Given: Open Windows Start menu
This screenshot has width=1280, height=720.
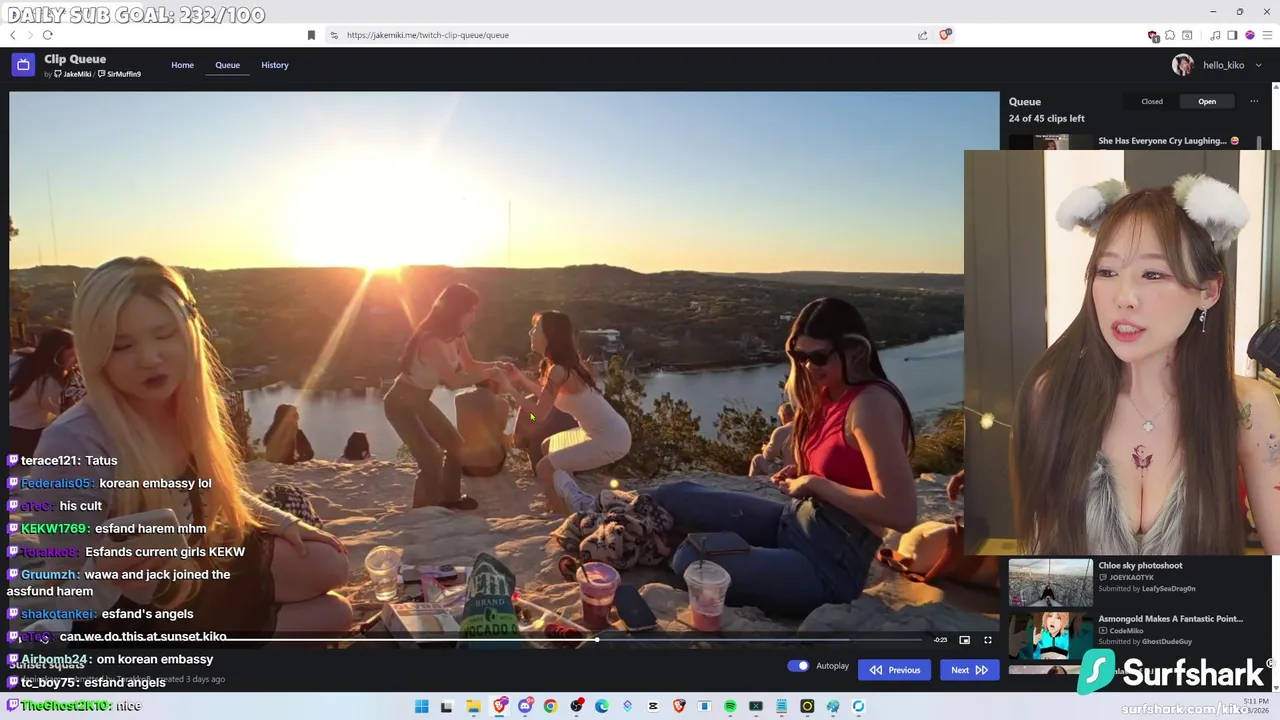Looking at the screenshot, I should [421, 706].
